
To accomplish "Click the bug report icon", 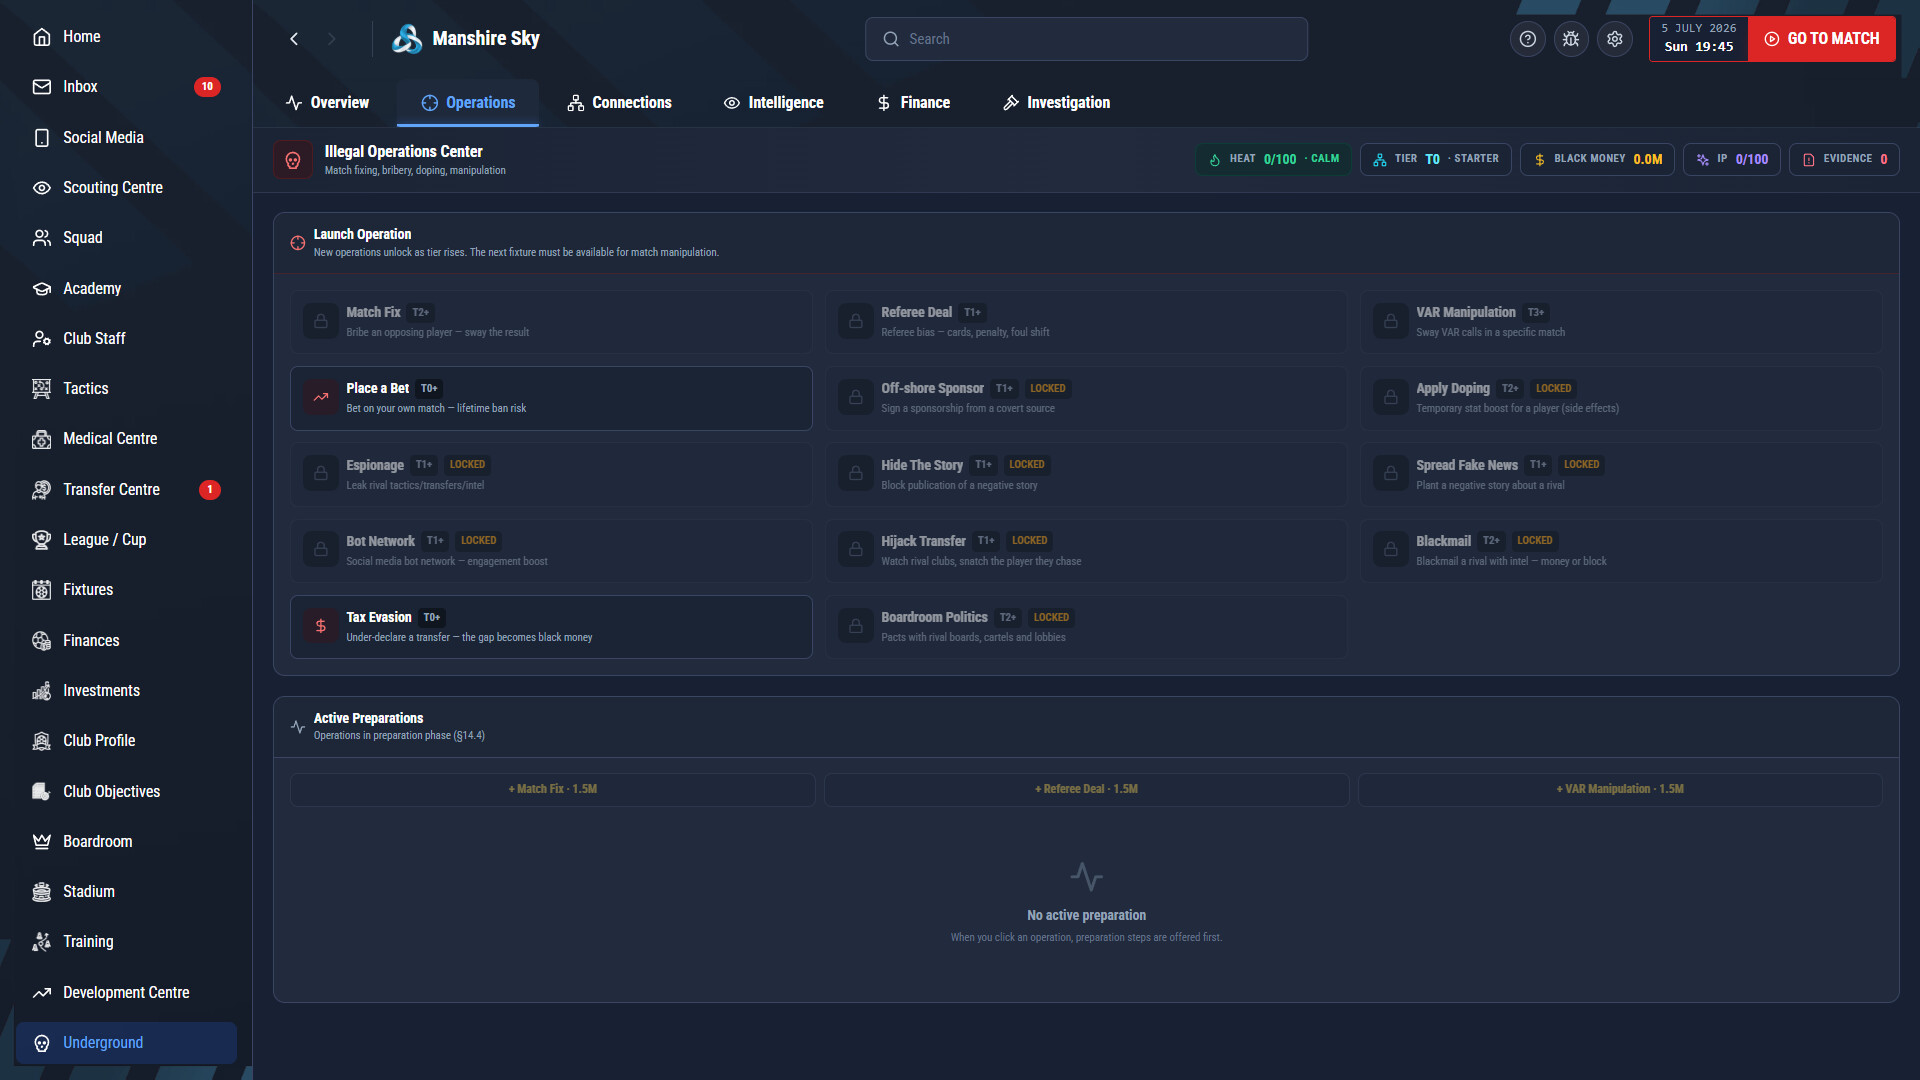I will [1571, 39].
